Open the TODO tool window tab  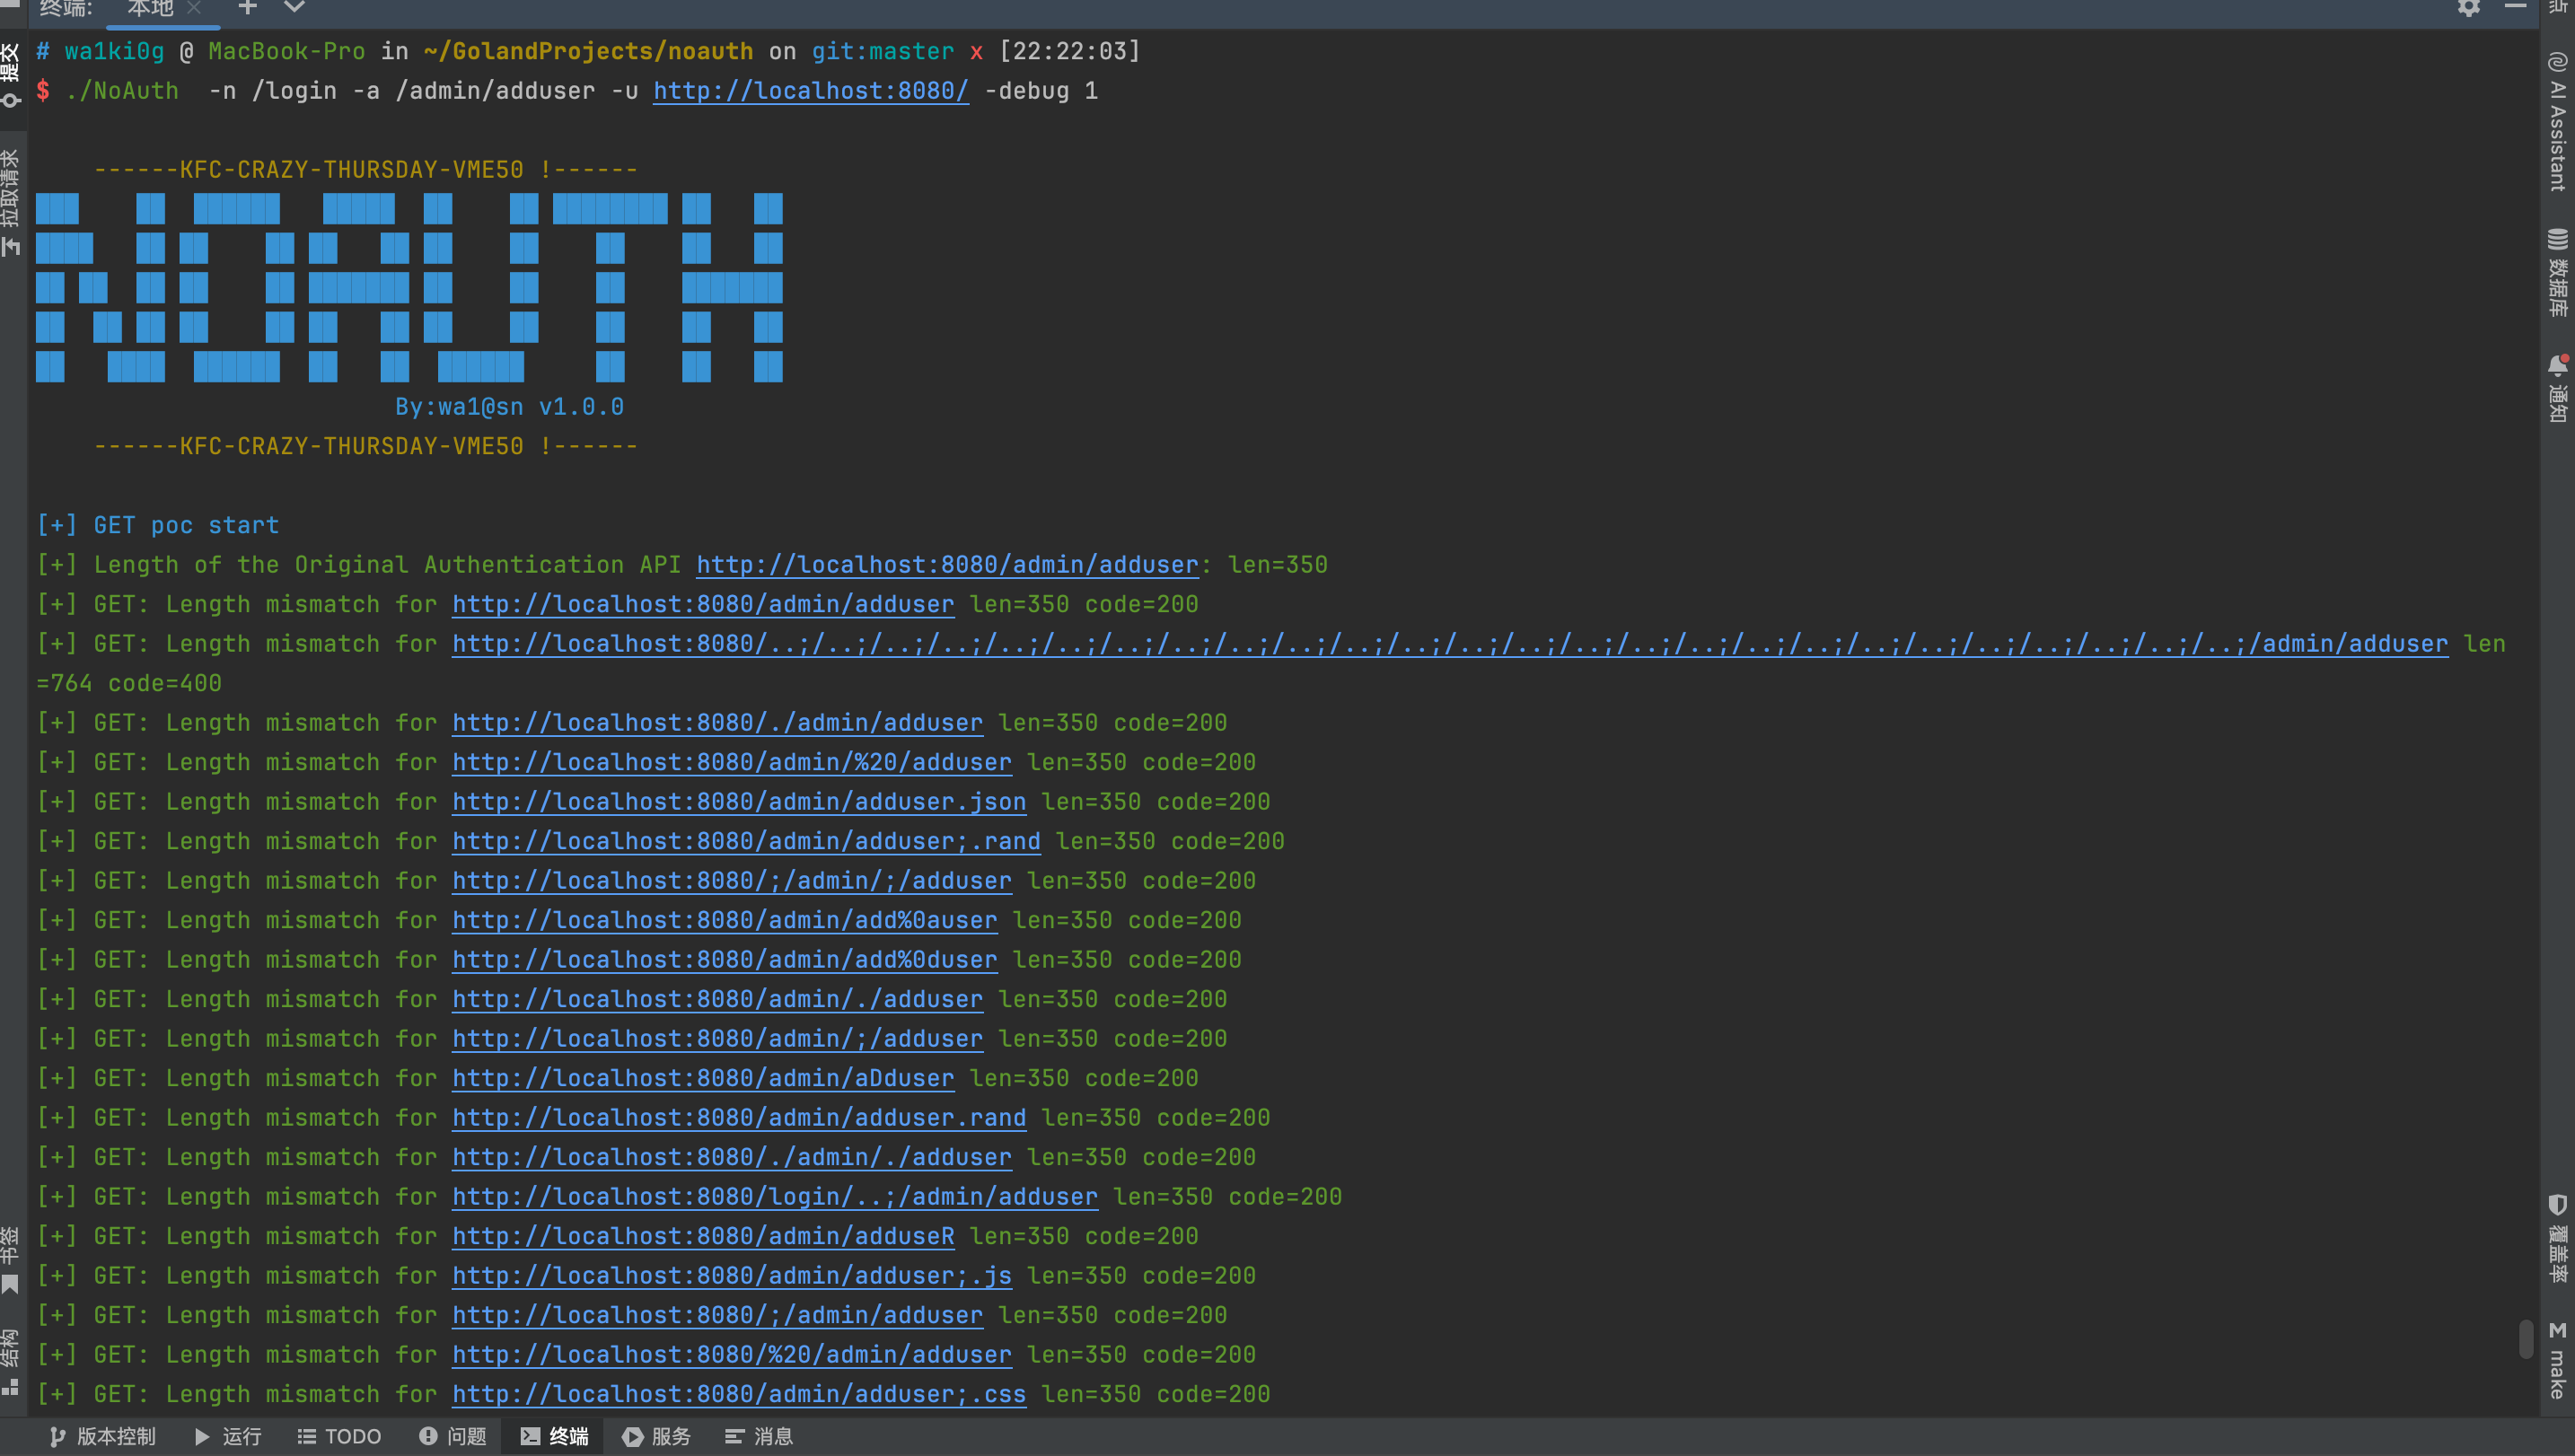[340, 1436]
